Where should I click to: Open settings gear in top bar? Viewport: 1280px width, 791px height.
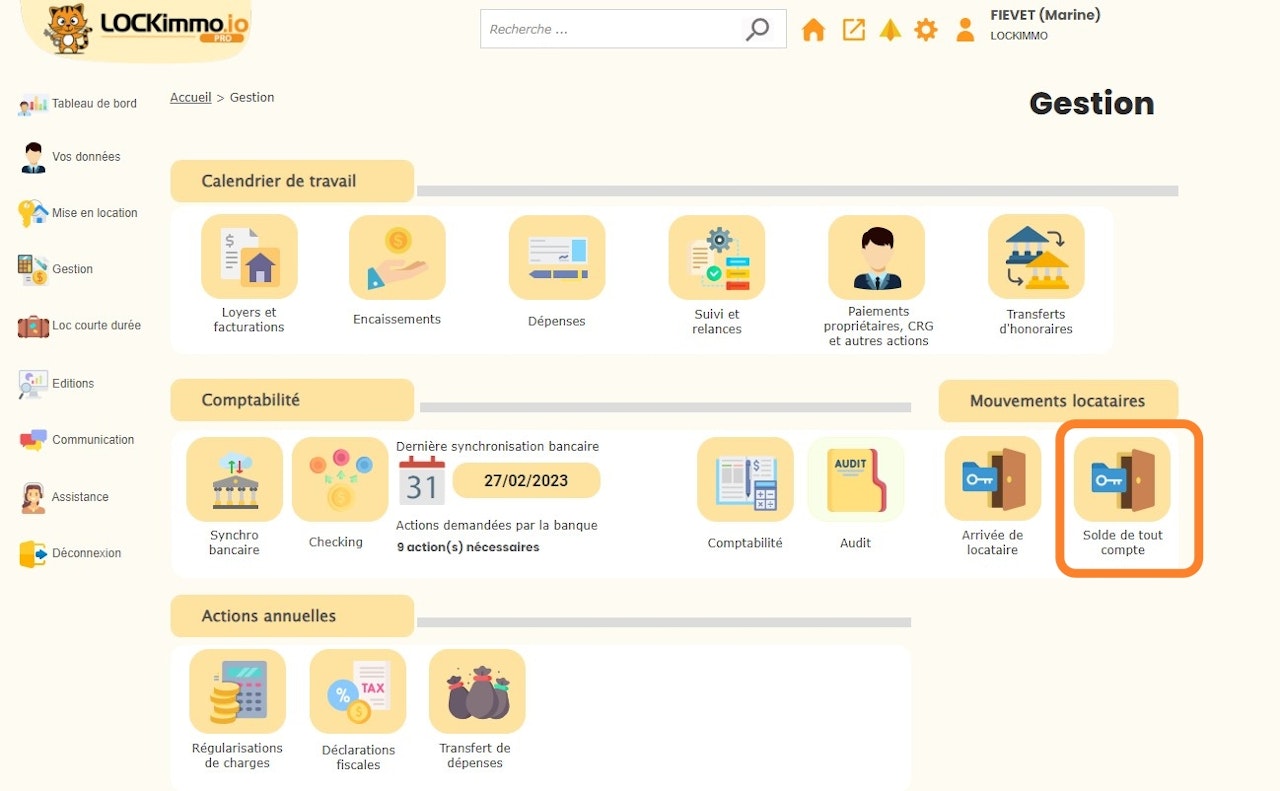(x=926, y=30)
